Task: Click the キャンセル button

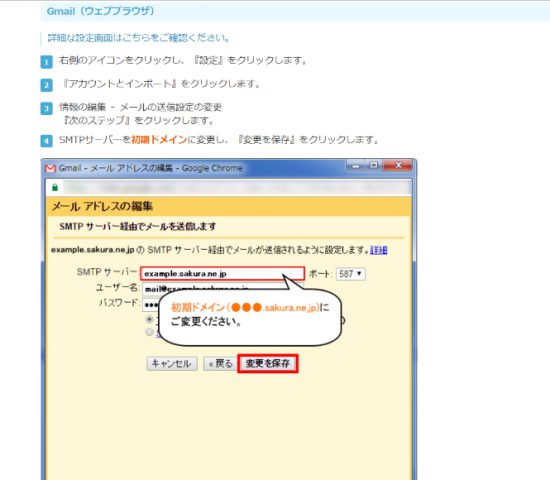Action: 172,364
